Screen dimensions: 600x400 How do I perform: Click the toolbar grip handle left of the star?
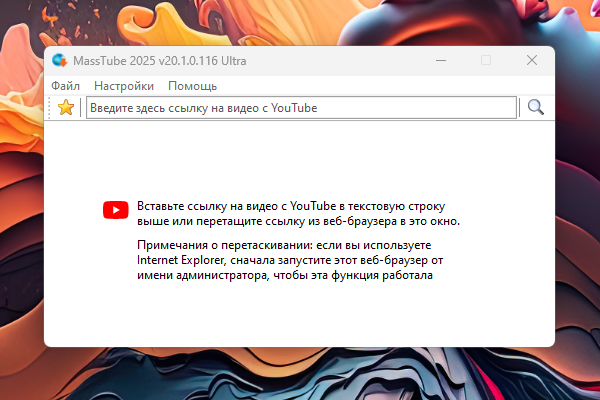[x=49, y=108]
